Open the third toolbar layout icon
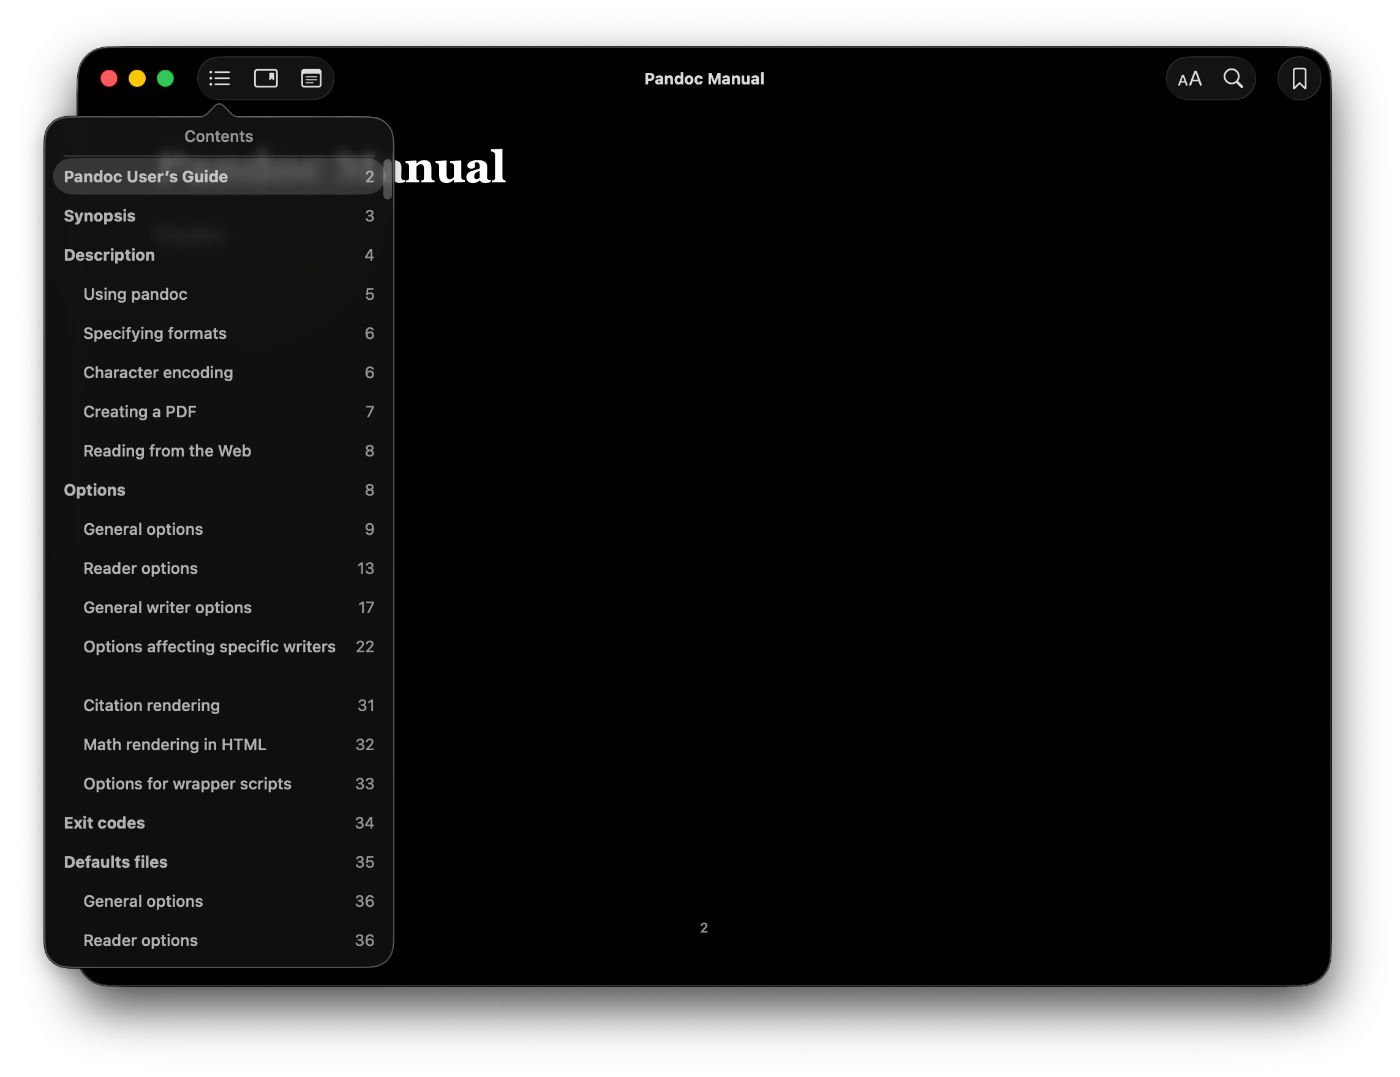This screenshot has width=1400, height=1077. [x=311, y=78]
